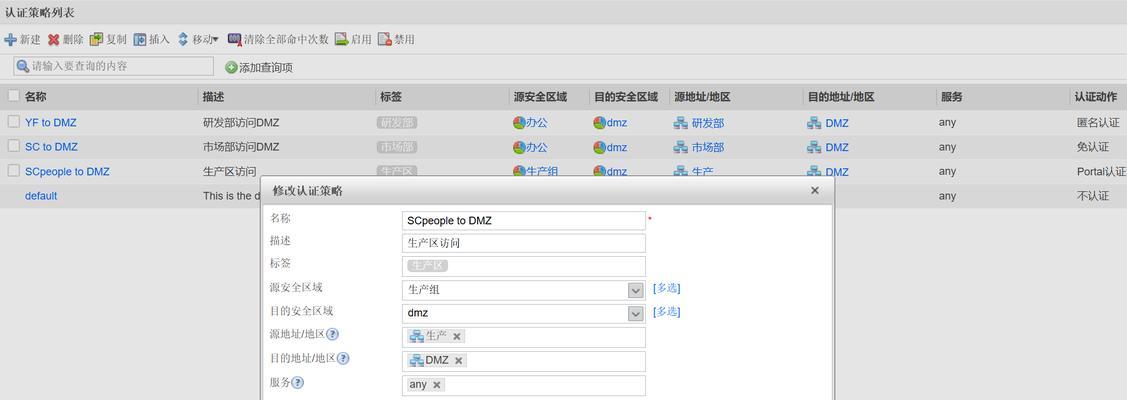
Task: Click 办公 zone icon in SC row
Action: click(x=519, y=147)
